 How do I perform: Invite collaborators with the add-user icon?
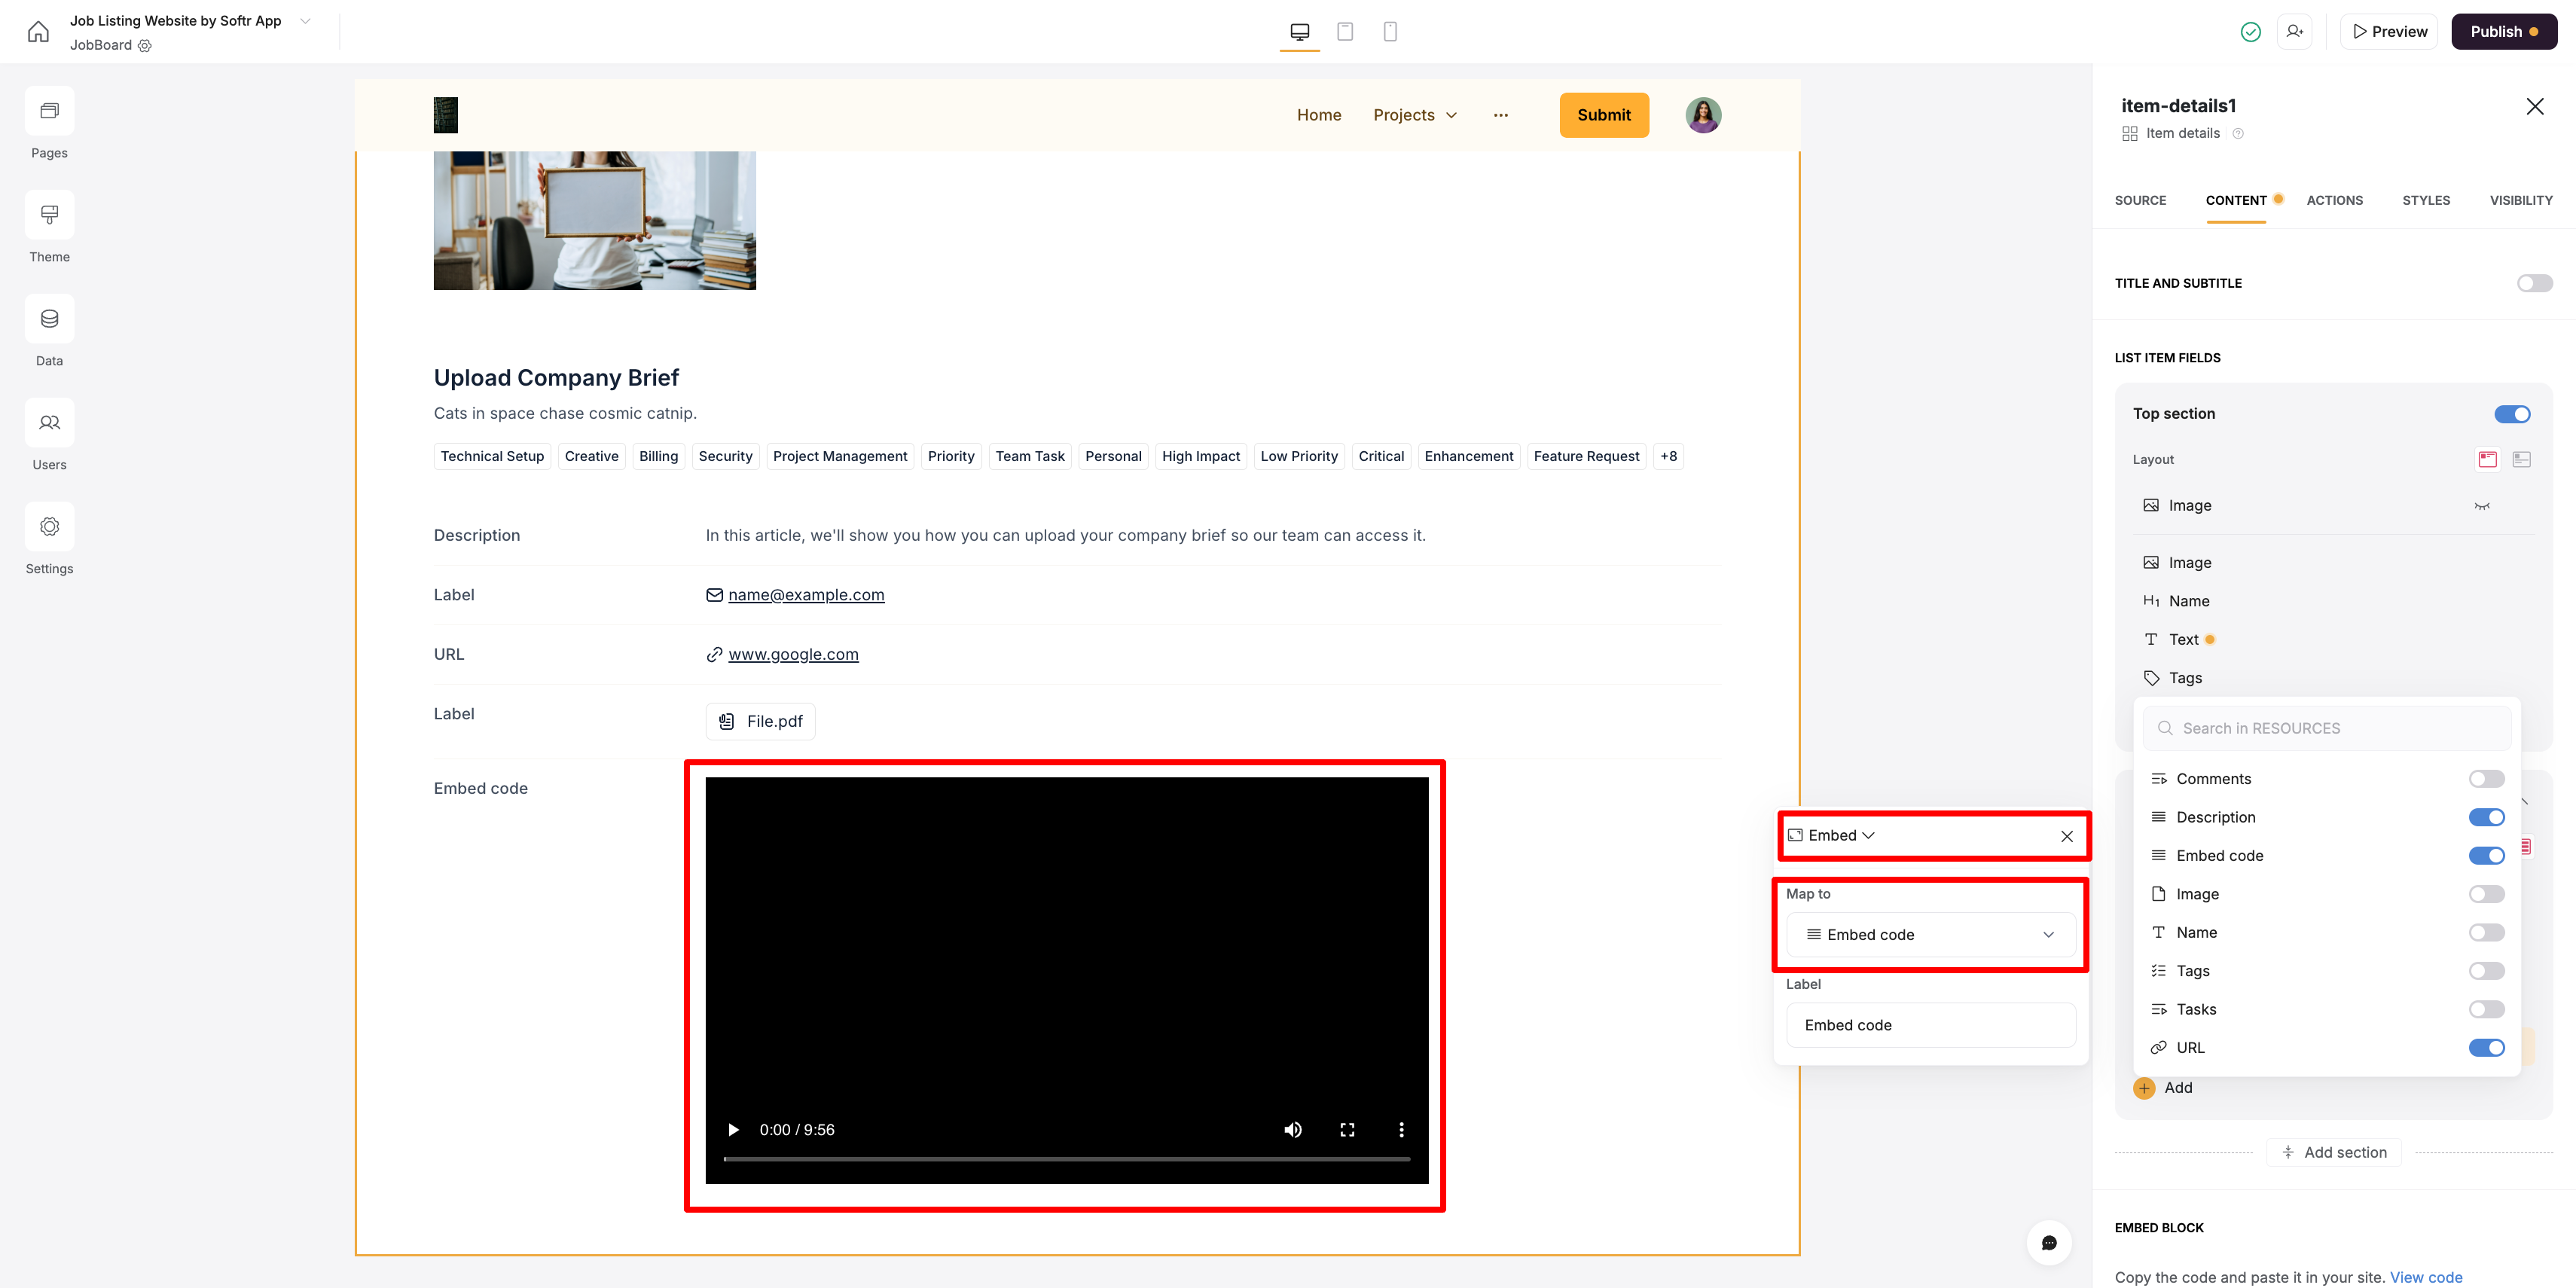(2294, 32)
